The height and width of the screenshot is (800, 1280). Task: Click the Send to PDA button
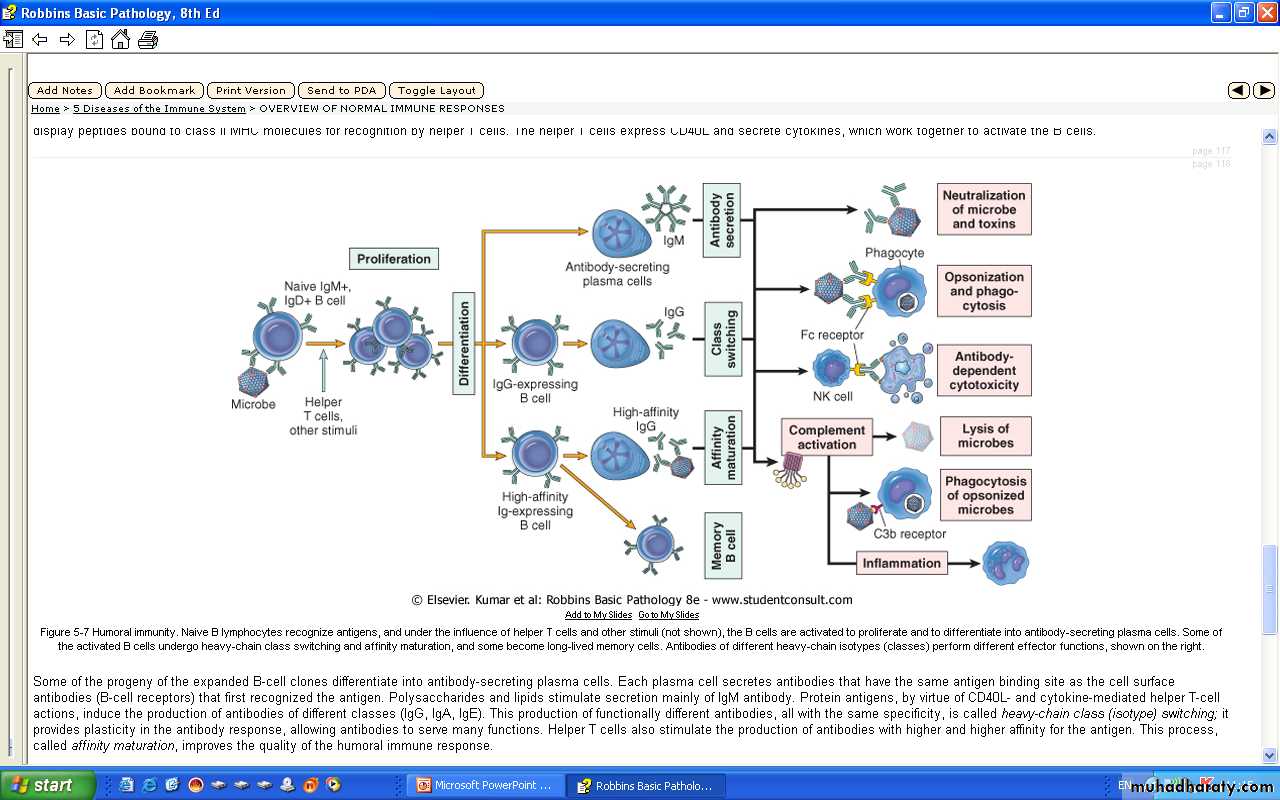pyautogui.click(x=341, y=90)
